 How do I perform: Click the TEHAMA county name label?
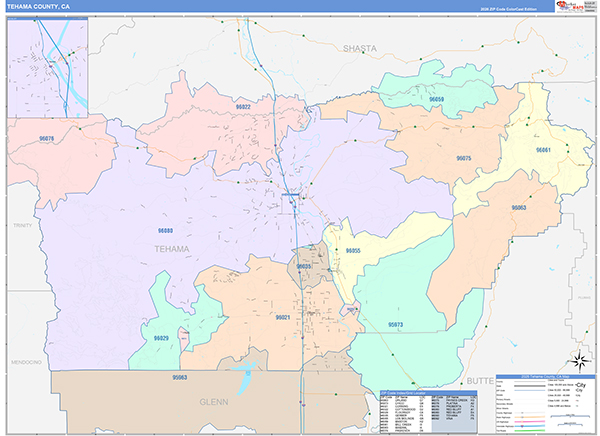click(171, 248)
